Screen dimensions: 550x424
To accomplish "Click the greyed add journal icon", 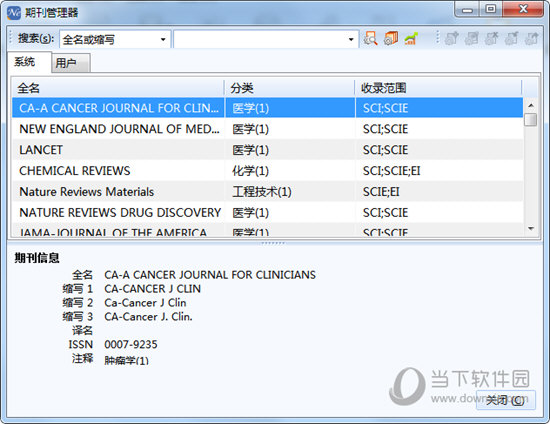I will [x=451, y=39].
